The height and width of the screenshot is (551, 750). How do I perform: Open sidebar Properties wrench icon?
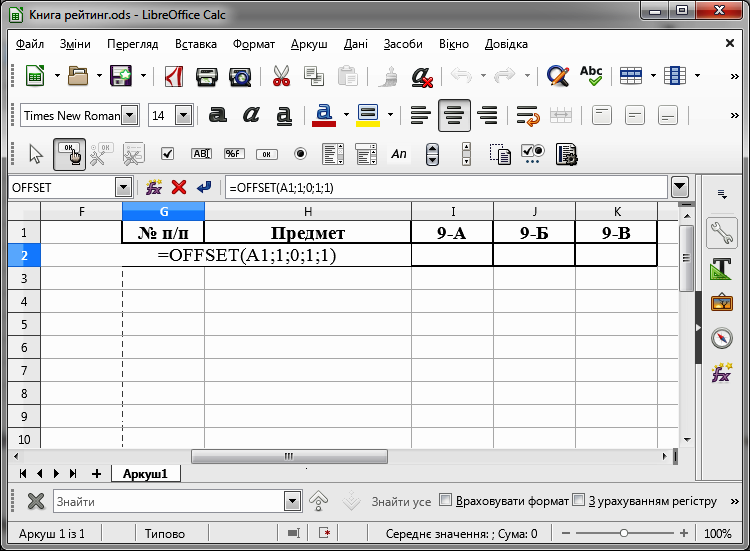(x=721, y=233)
